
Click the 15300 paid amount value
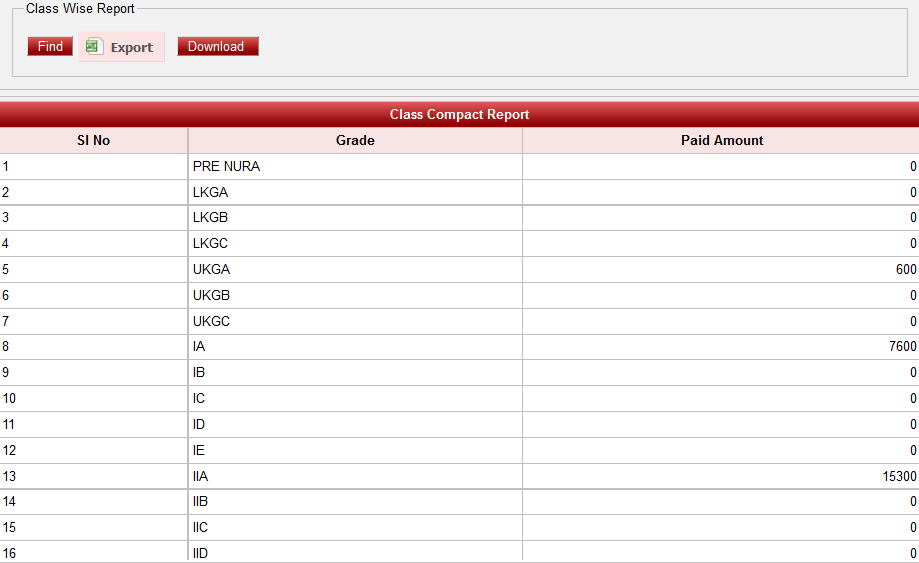pyautogui.click(x=898, y=476)
